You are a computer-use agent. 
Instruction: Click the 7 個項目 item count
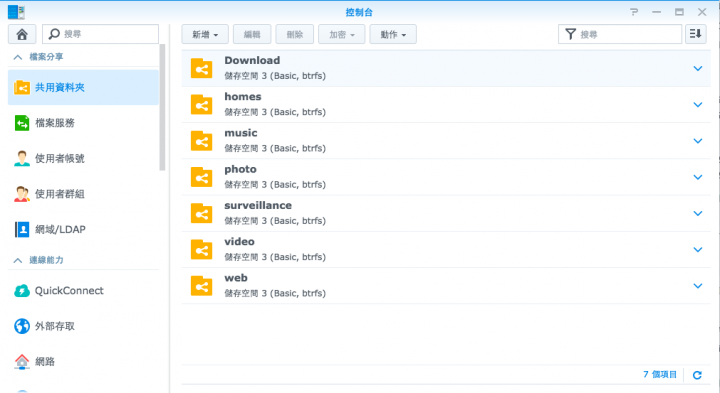click(x=660, y=375)
